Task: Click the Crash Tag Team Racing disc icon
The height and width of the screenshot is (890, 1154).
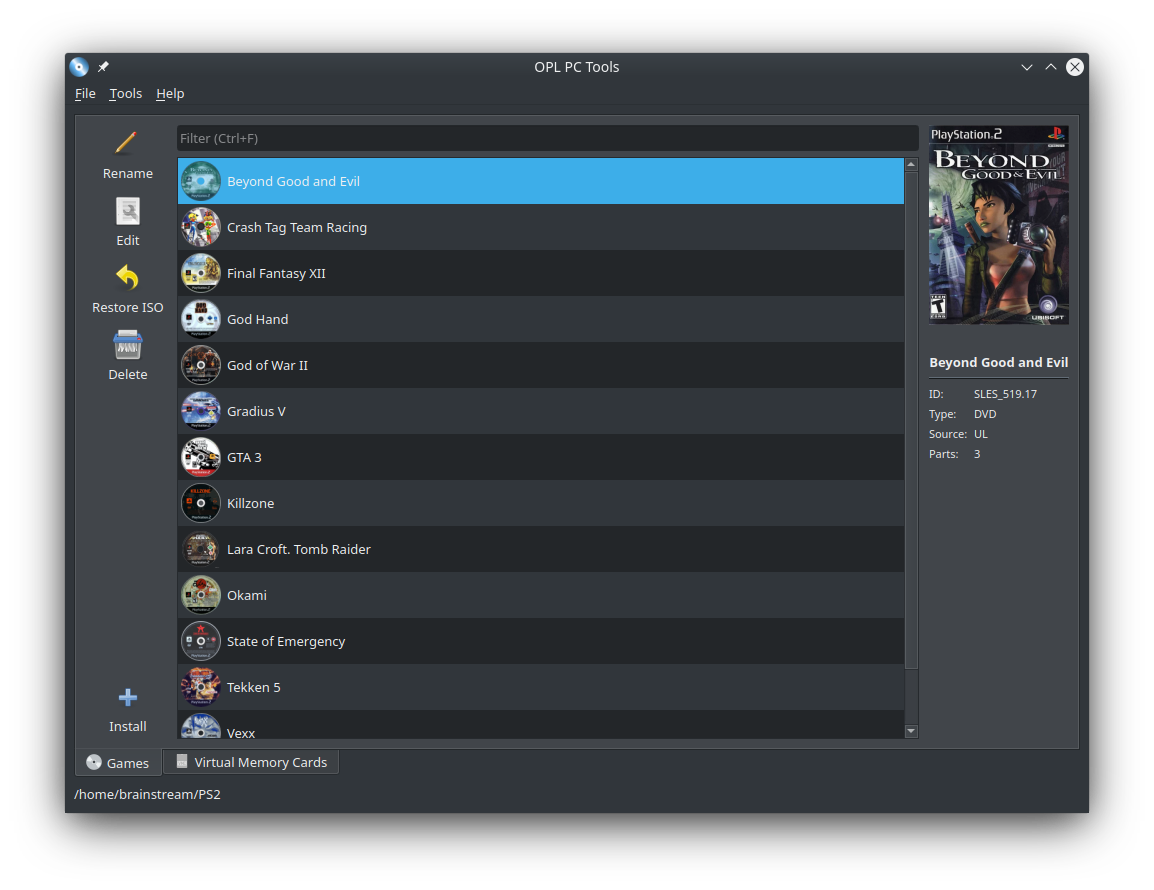Action: 201,227
